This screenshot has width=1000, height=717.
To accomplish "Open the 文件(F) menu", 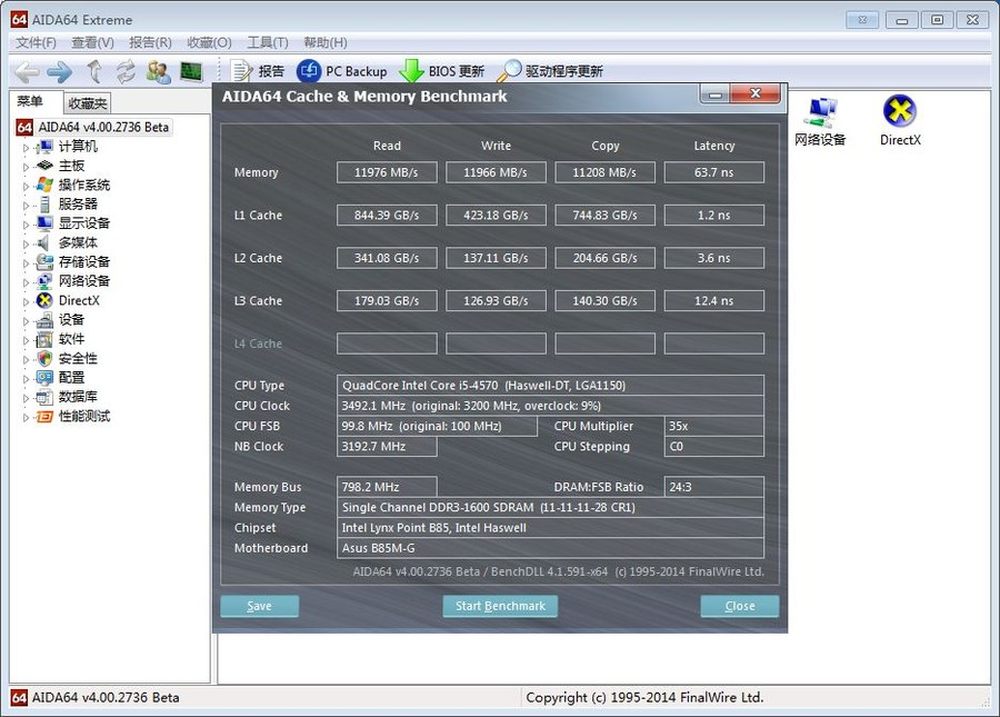I will coord(36,43).
